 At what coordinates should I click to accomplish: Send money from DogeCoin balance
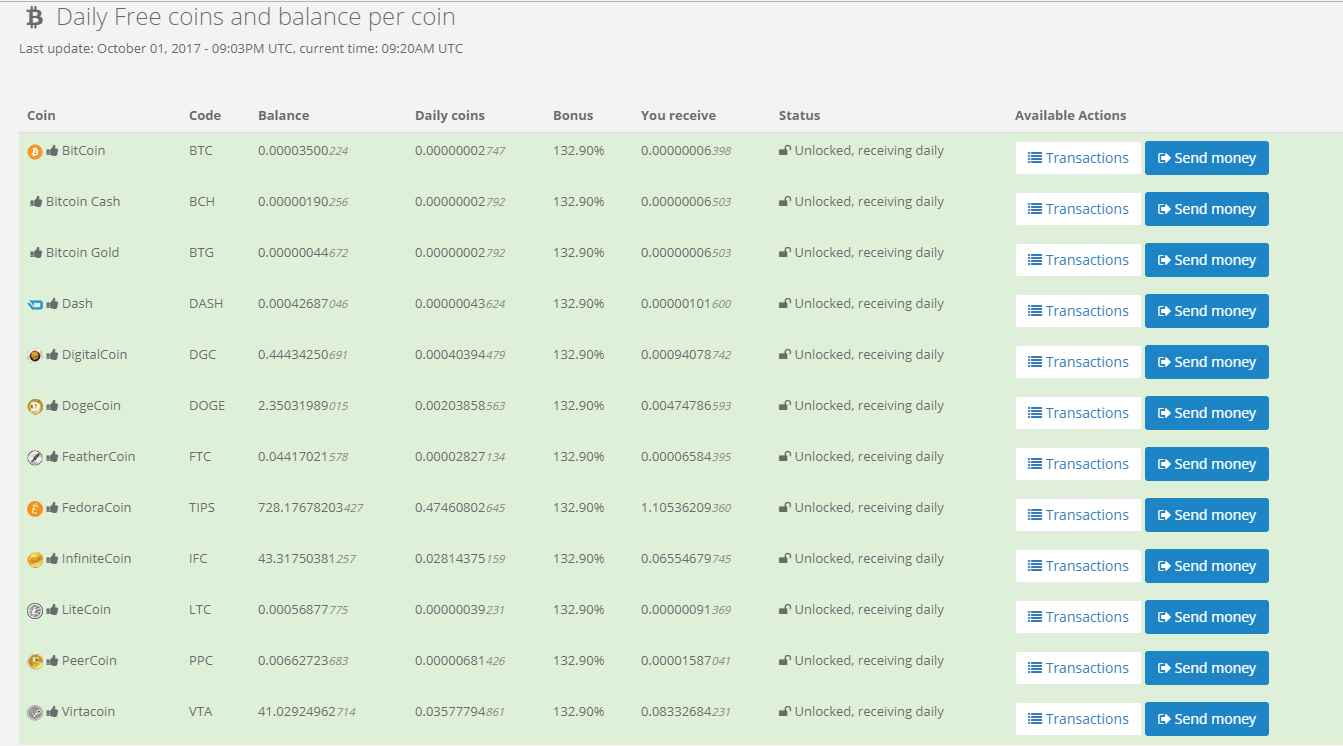(1207, 413)
